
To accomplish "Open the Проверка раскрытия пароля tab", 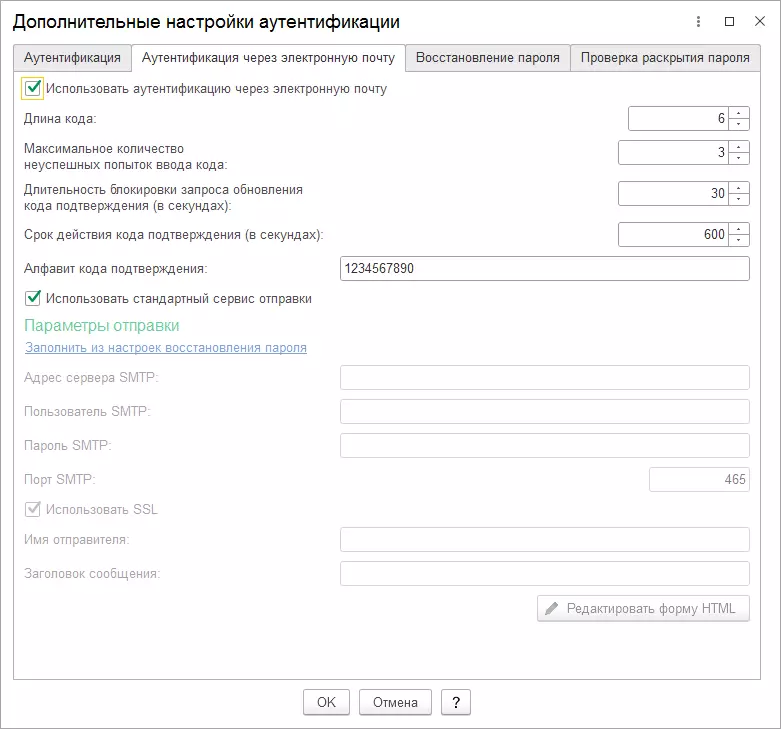I will pyautogui.click(x=665, y=58).
